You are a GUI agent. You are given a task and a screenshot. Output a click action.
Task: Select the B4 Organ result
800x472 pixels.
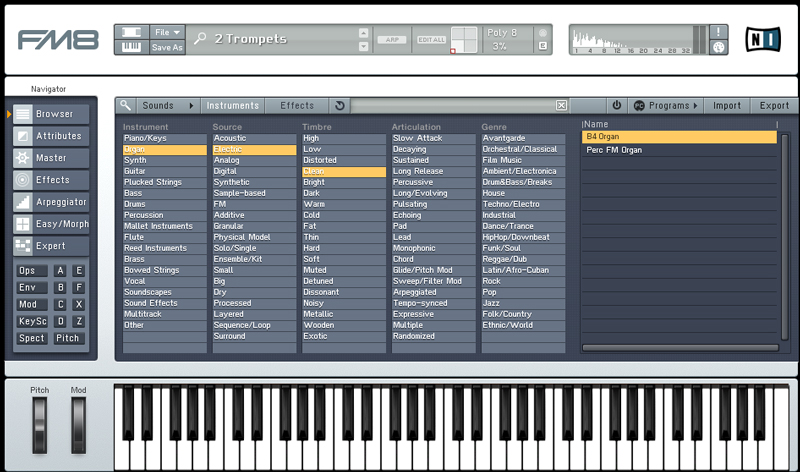[x=679, y=137]
